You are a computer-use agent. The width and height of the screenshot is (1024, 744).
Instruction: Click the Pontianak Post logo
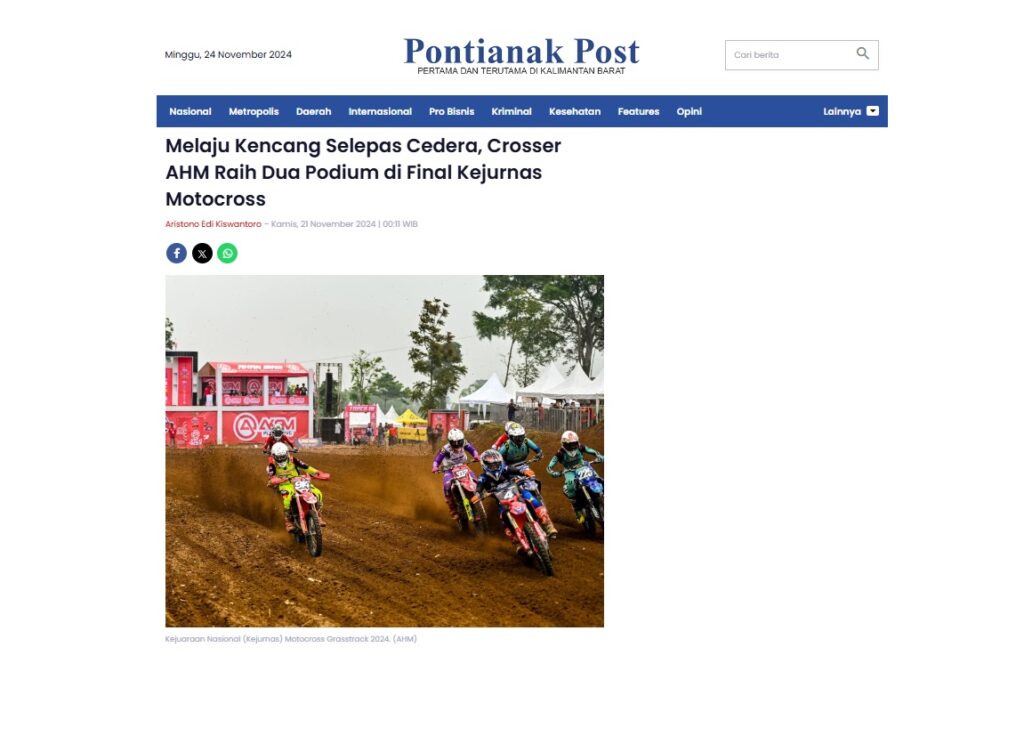(521, 56)
